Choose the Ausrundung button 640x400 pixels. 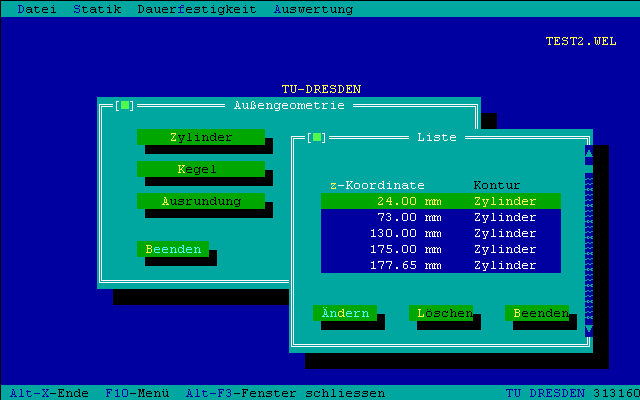201,201
